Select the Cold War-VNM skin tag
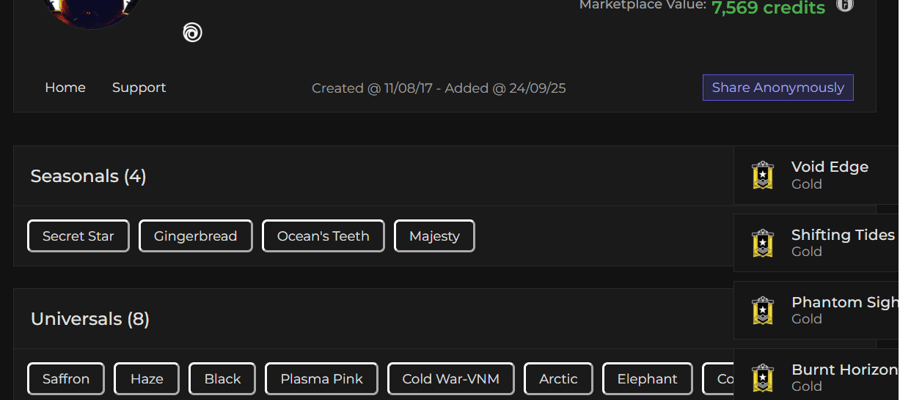900x400 pixels. point(451,379)
